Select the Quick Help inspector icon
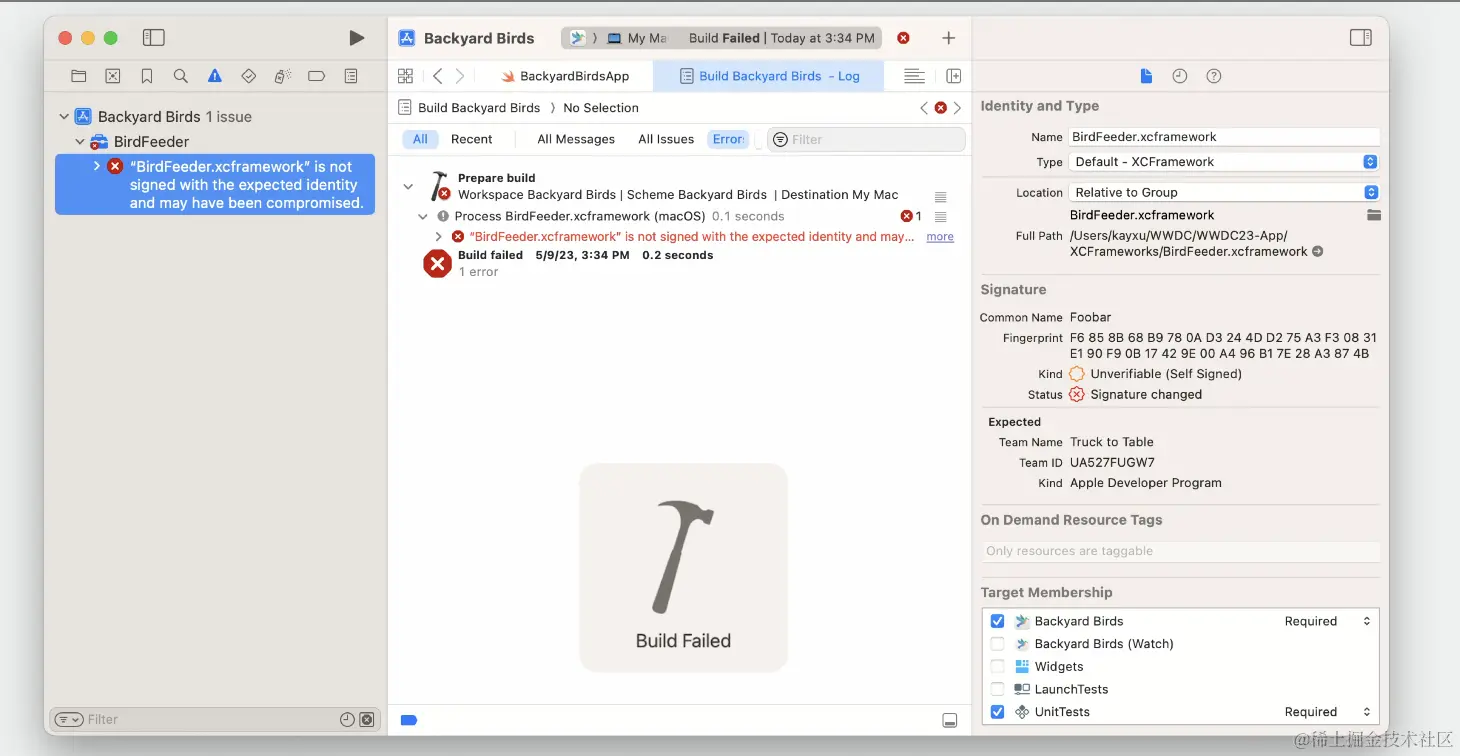Screen dimensions: 1460x756 coord(1214,76)
